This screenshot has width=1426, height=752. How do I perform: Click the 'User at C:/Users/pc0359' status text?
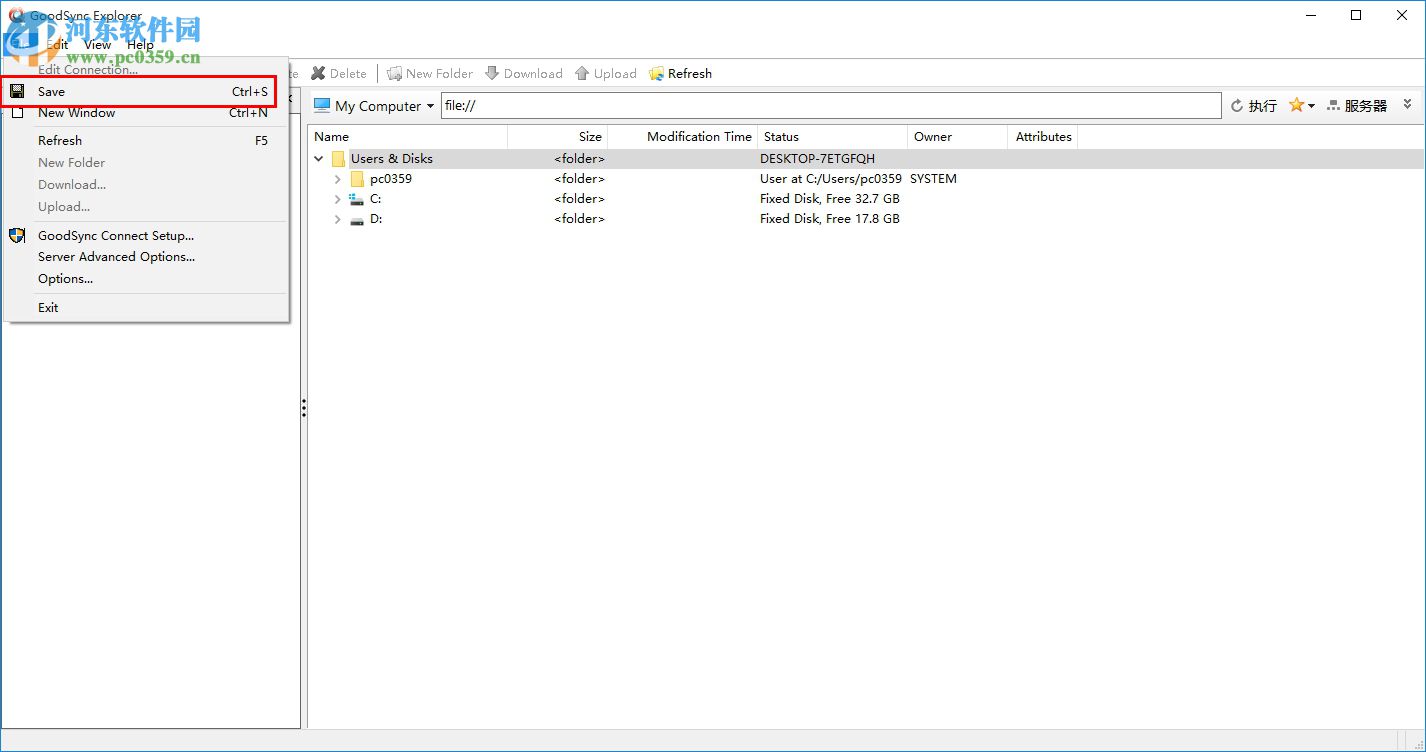click(830, 179)
